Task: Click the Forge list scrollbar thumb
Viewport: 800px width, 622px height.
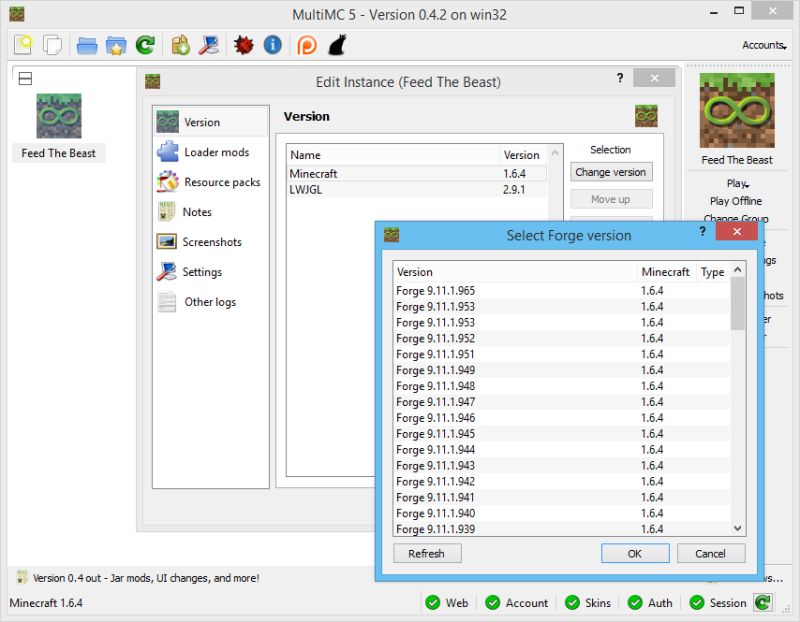Action: [738, 304]
